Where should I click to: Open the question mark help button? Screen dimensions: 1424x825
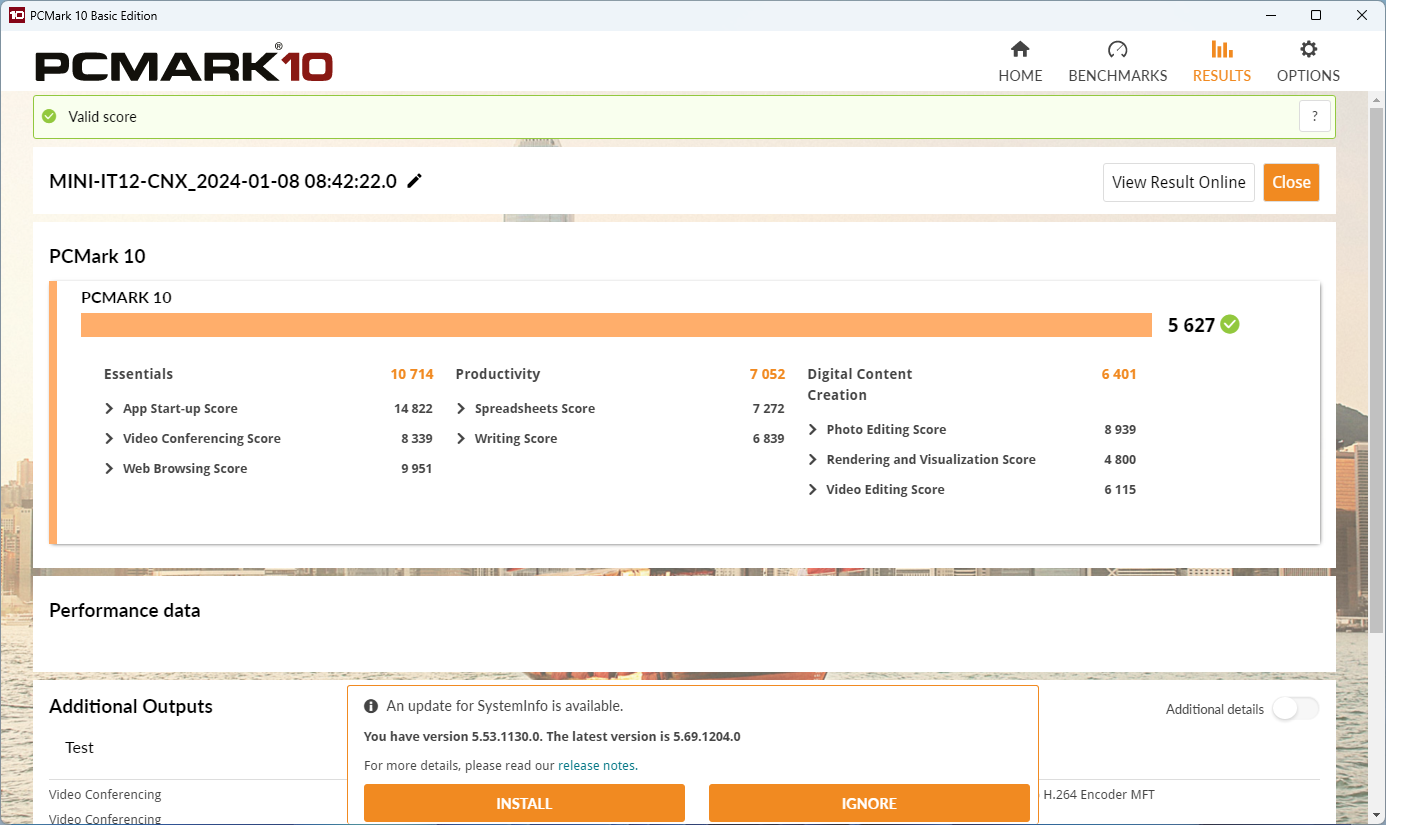tap(1315, 116)
